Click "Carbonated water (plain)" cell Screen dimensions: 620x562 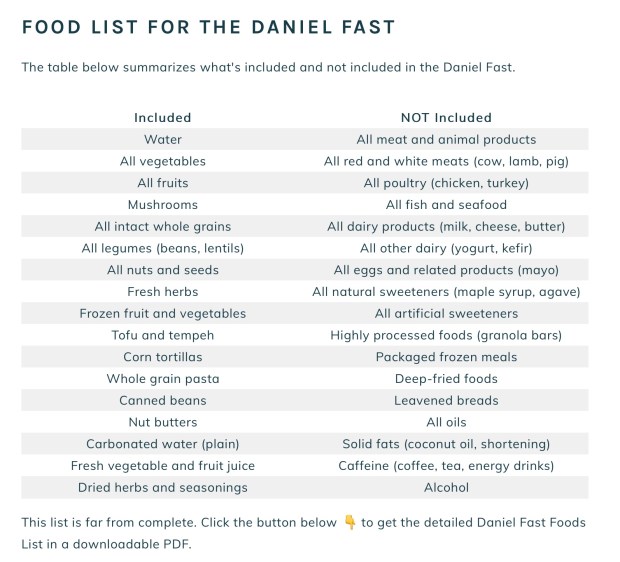tap(163, 444)
